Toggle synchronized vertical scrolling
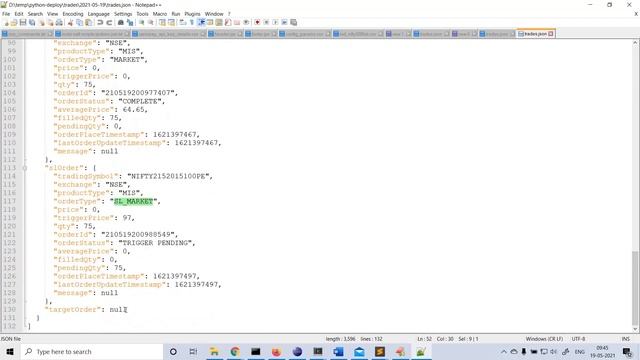Image resolution: width=640 pixels, height=360 pixels. coord(162,22)
